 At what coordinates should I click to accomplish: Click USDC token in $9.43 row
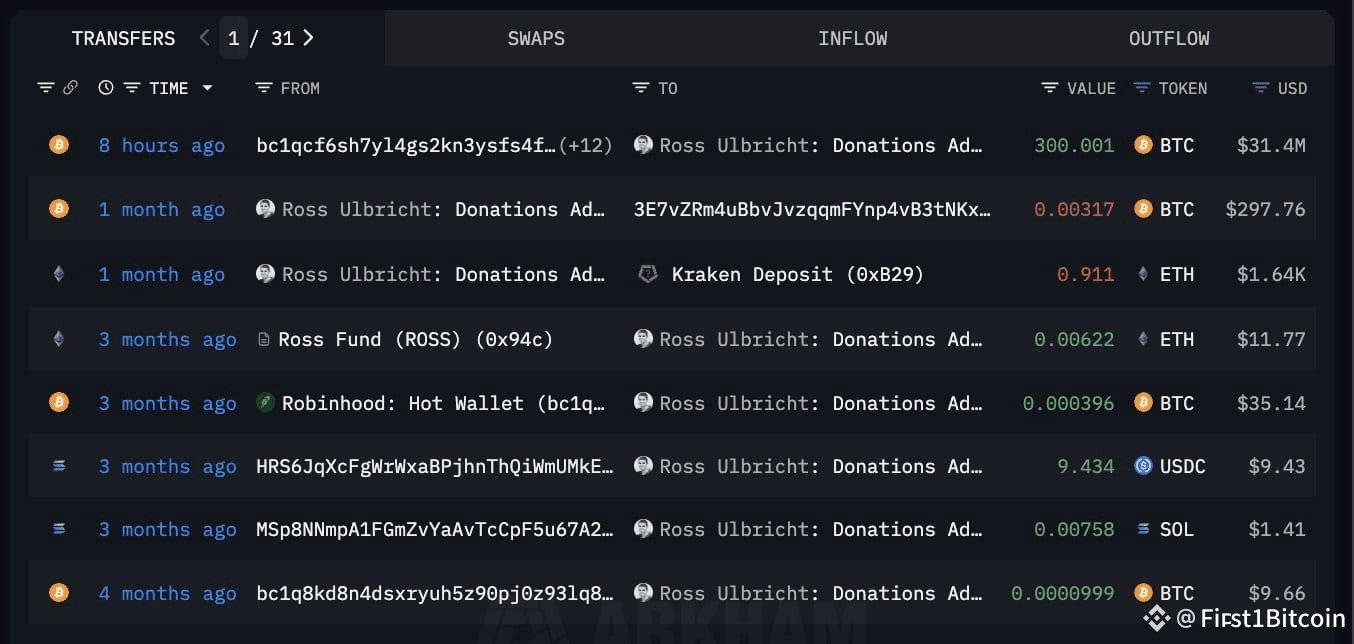(1169, 466)
